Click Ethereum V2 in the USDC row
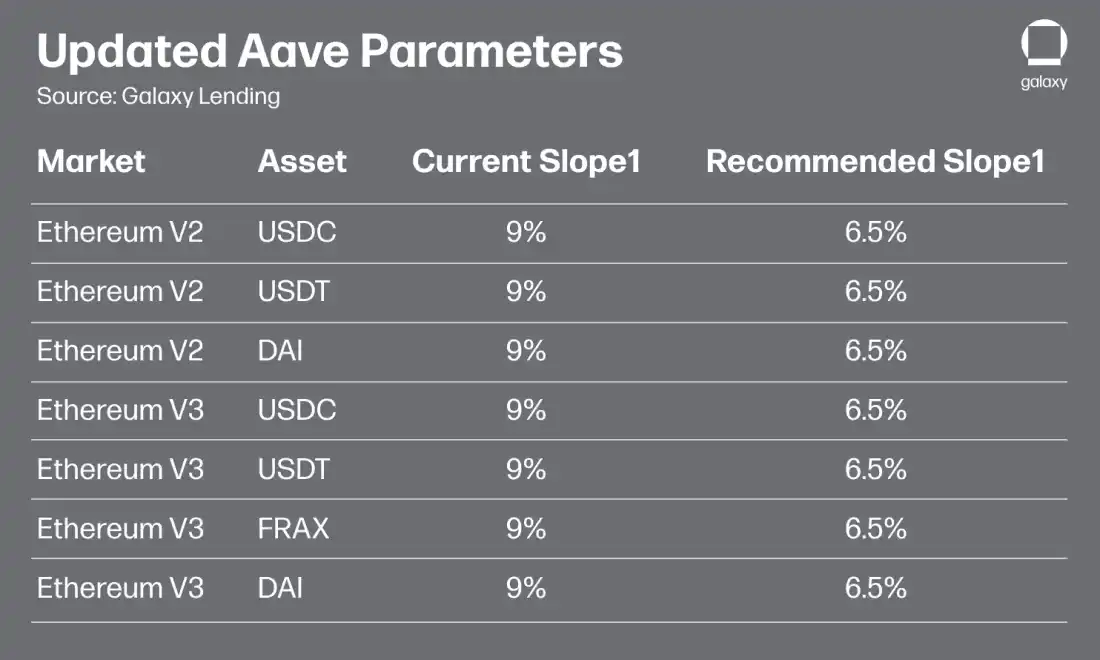 pyautogui.click(x=120, y=233)
